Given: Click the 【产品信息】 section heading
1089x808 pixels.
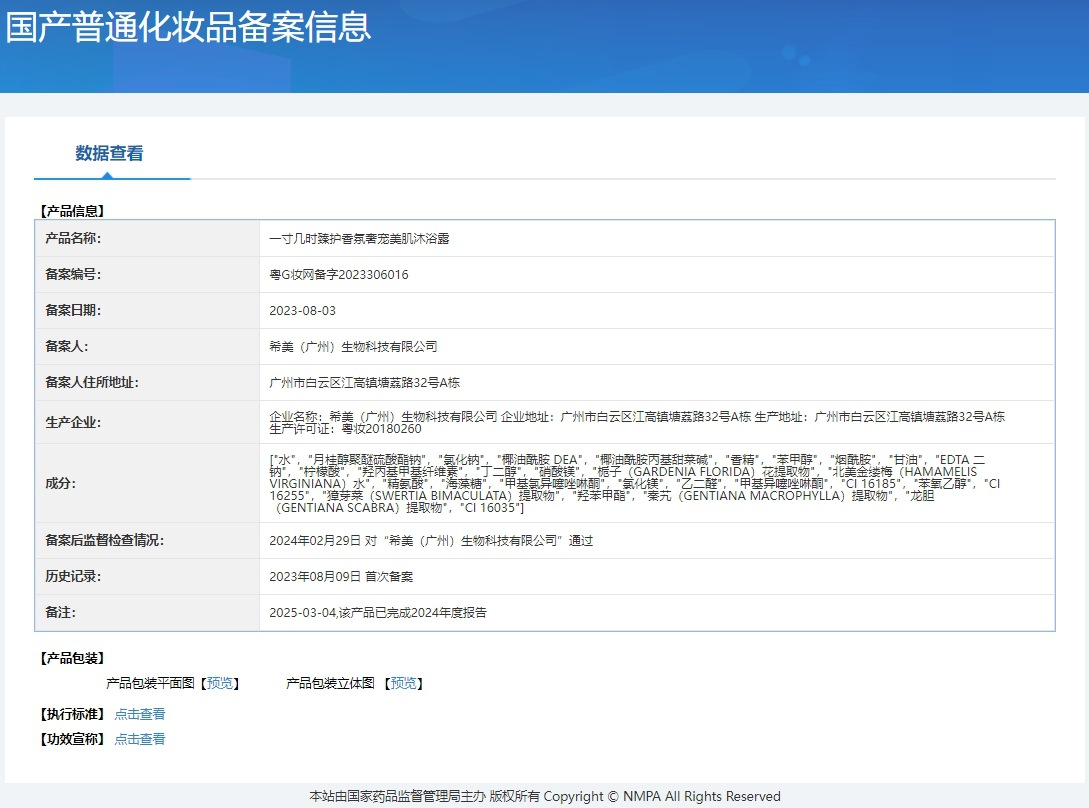Looking at the screenshot, I should (71, 211).
